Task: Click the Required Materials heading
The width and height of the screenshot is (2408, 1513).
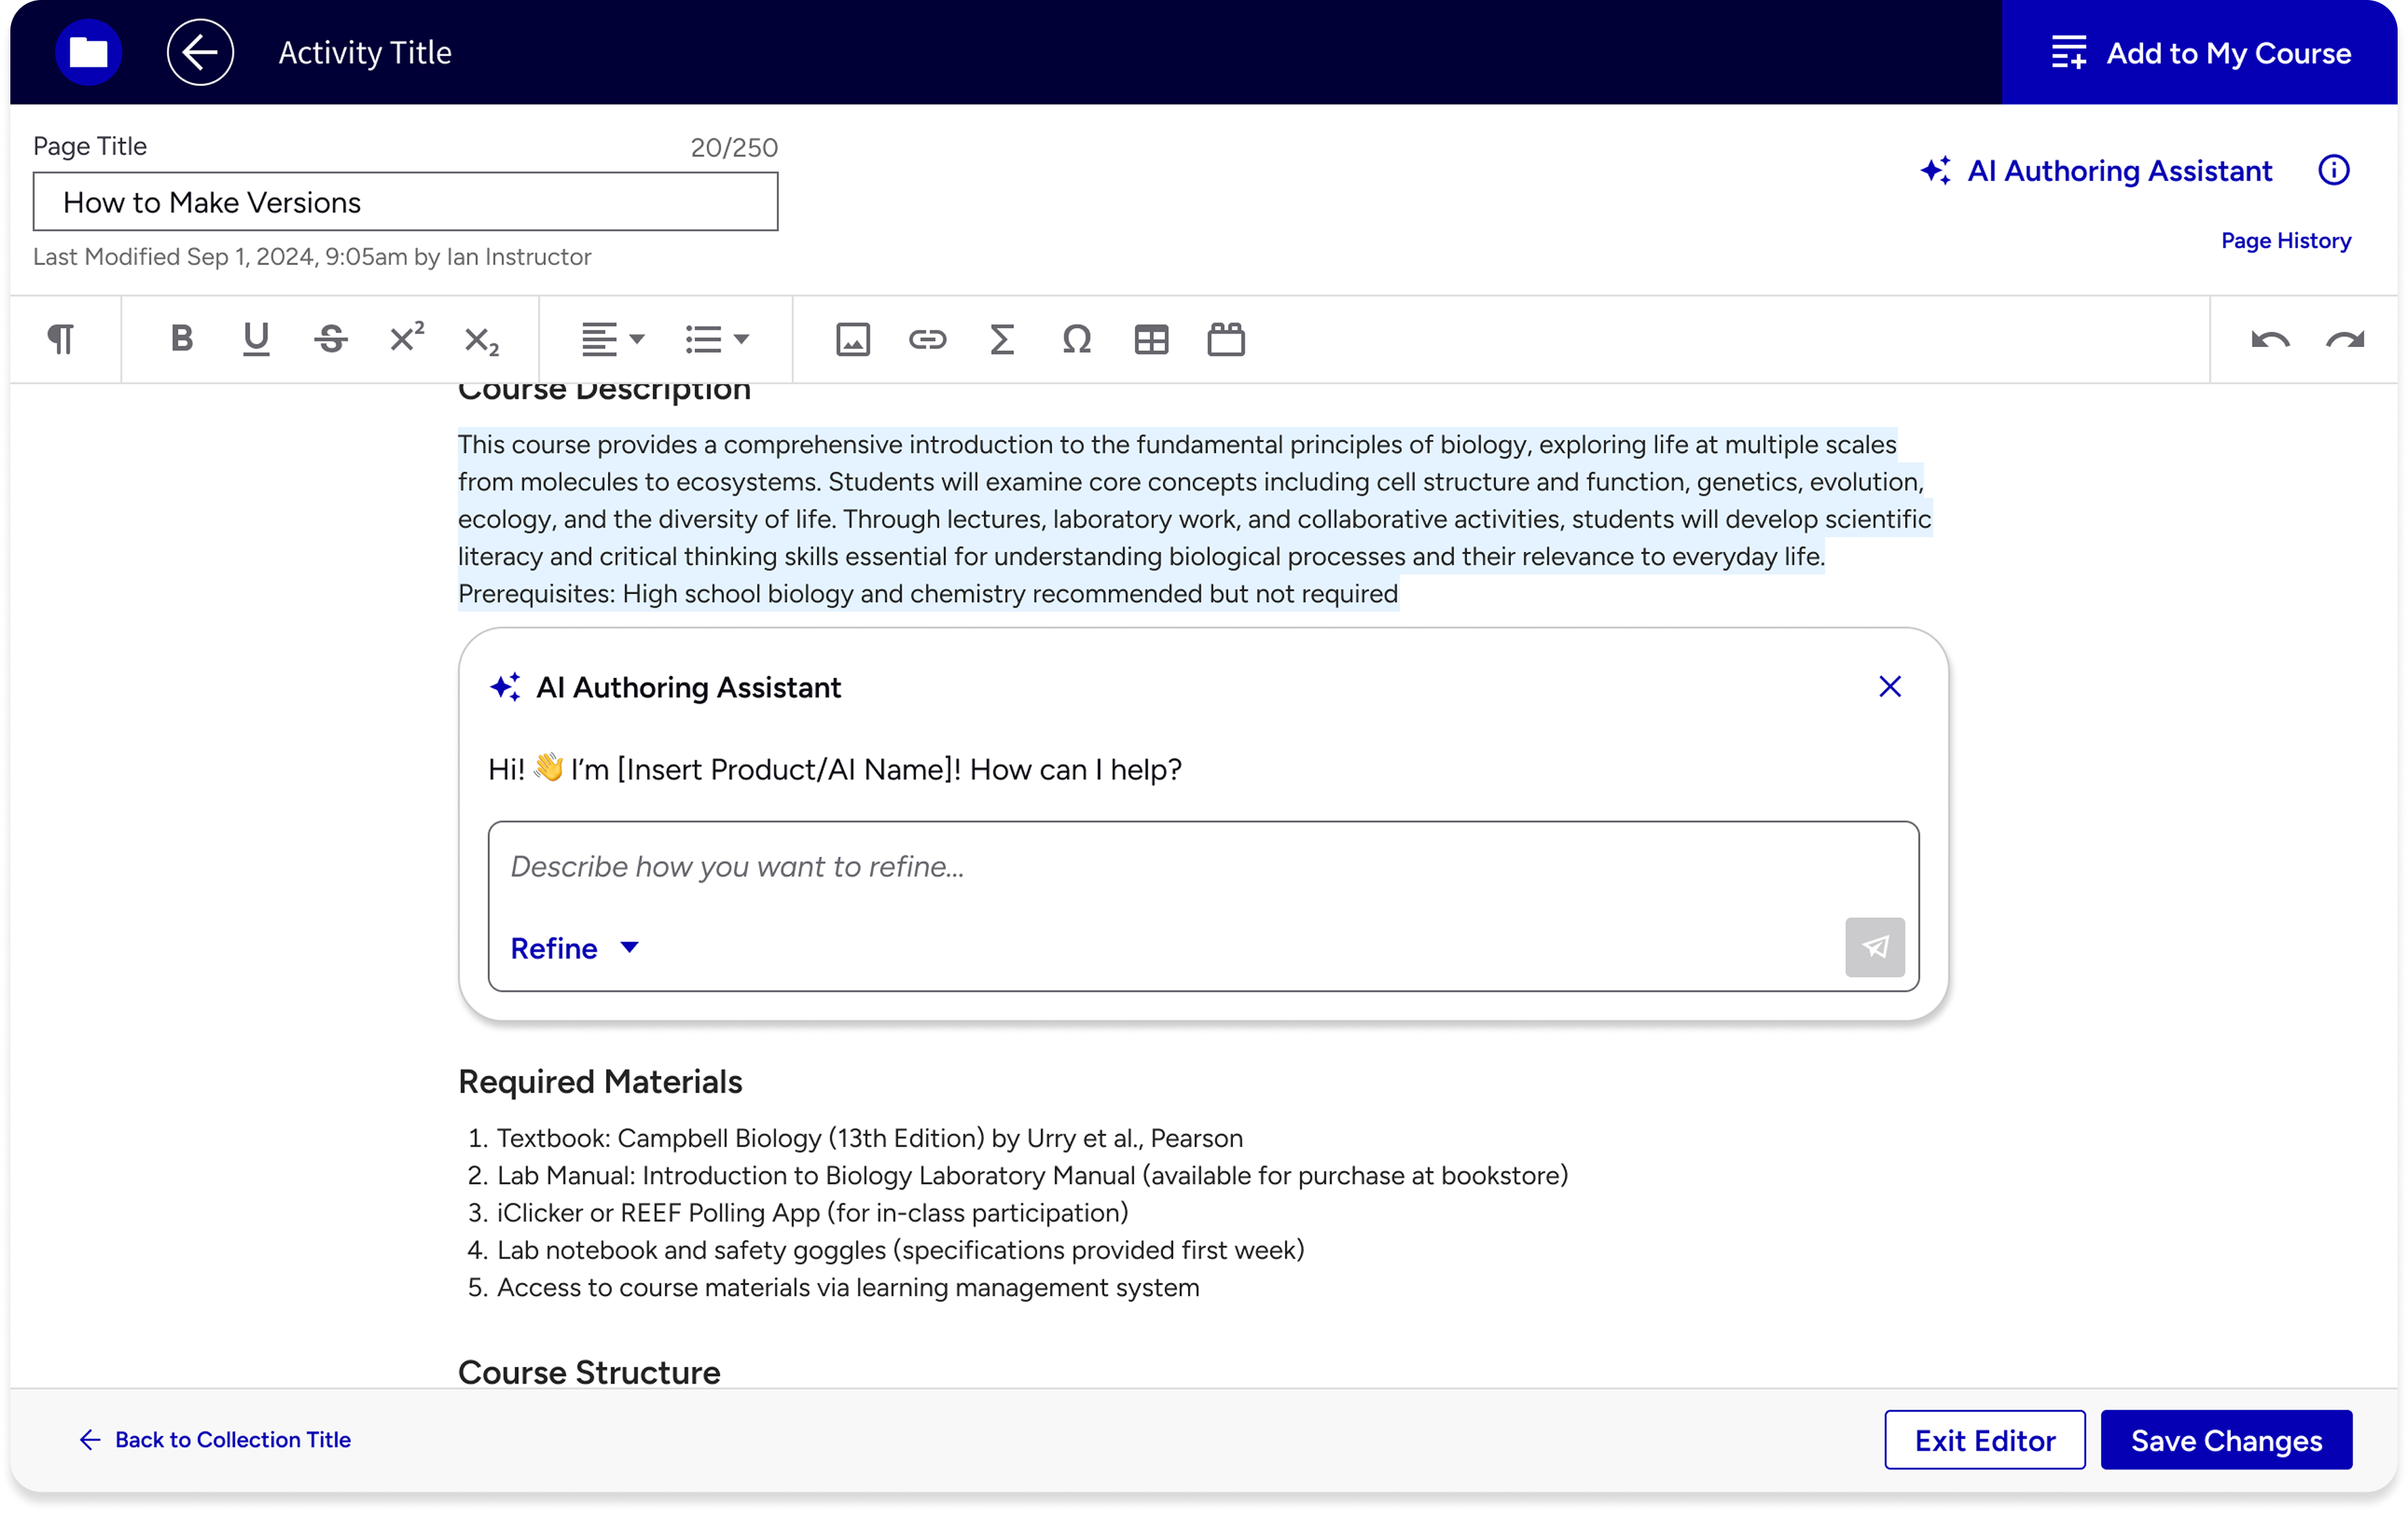Action: (x=600, y=1081)
